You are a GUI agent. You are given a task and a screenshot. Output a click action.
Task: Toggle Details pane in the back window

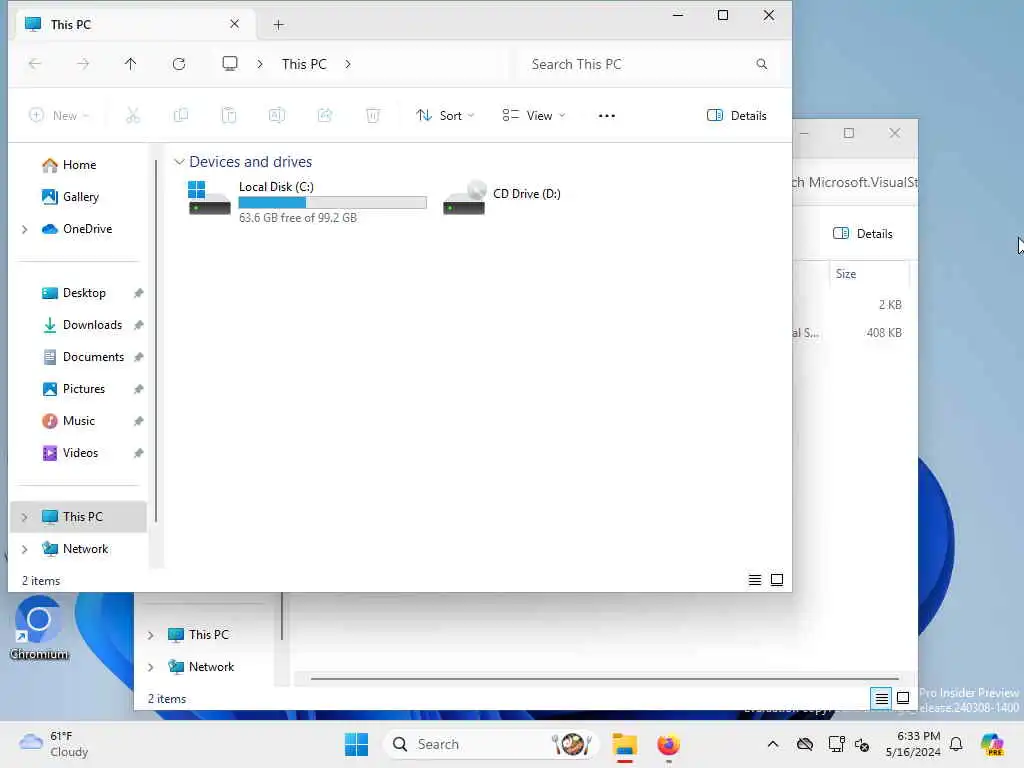point(863,234)
